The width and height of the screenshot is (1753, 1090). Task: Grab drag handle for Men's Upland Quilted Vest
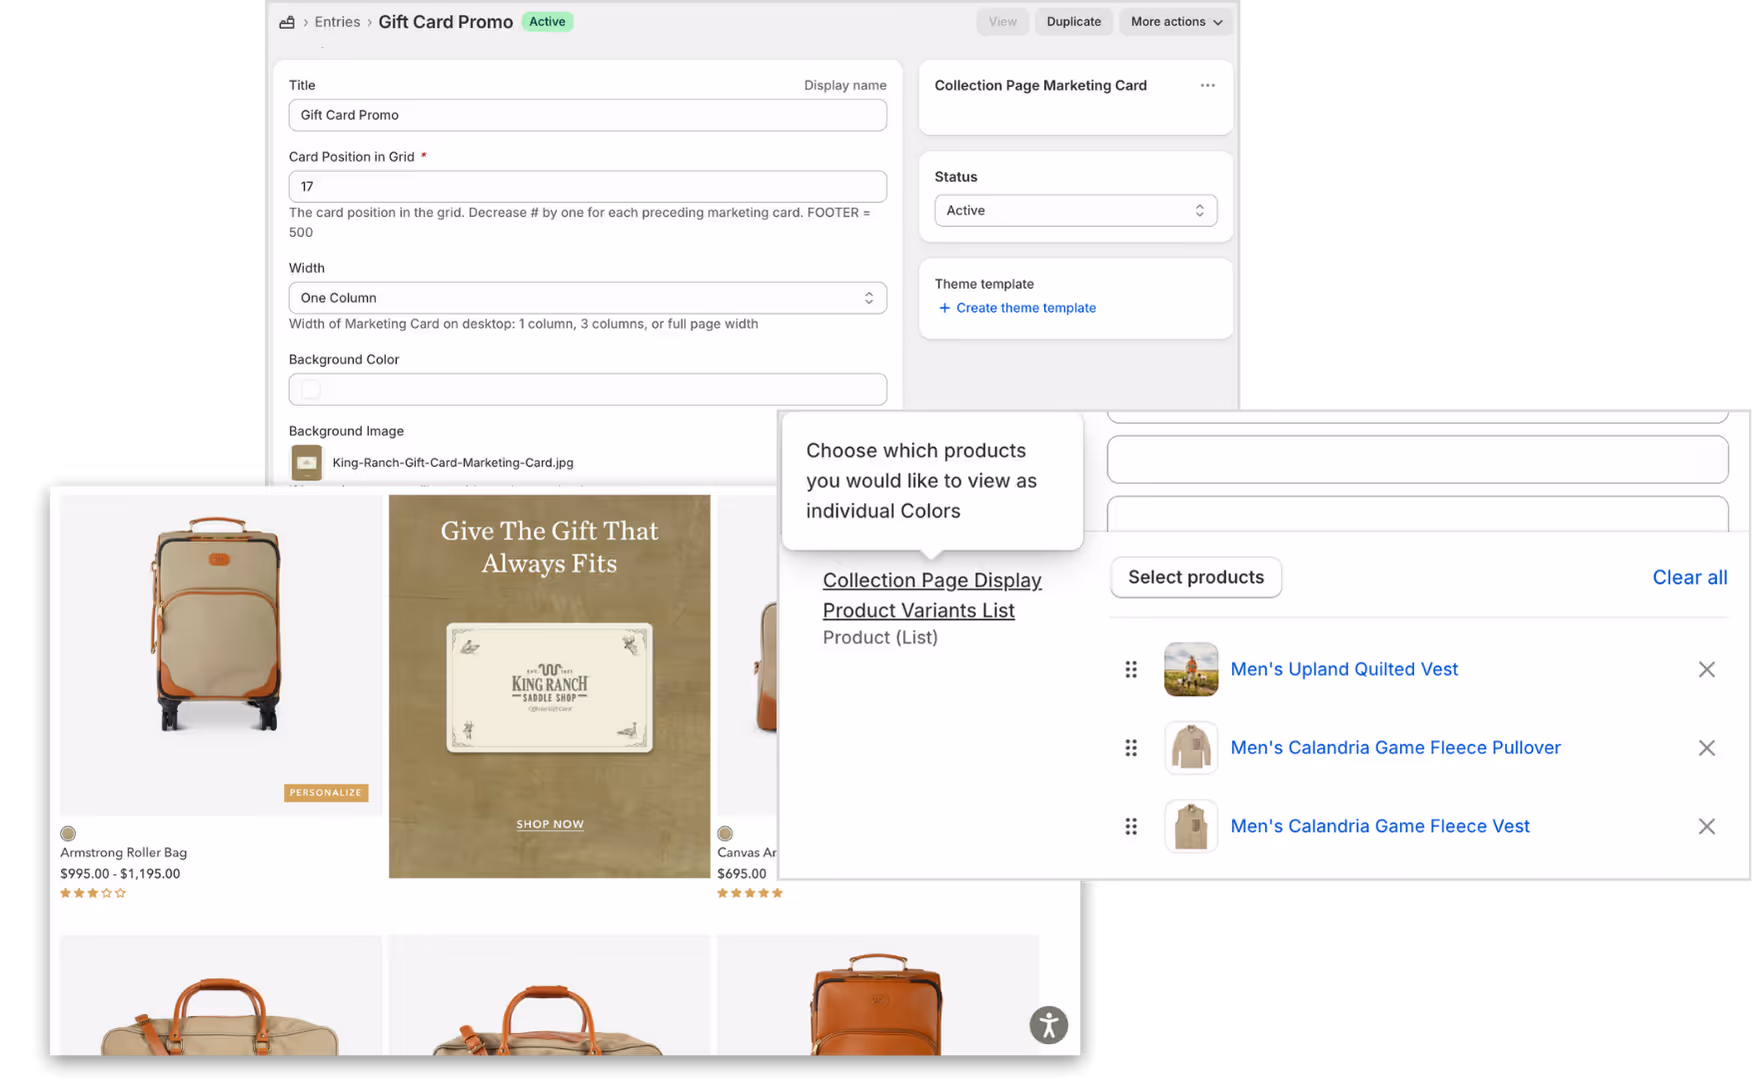1131,669
